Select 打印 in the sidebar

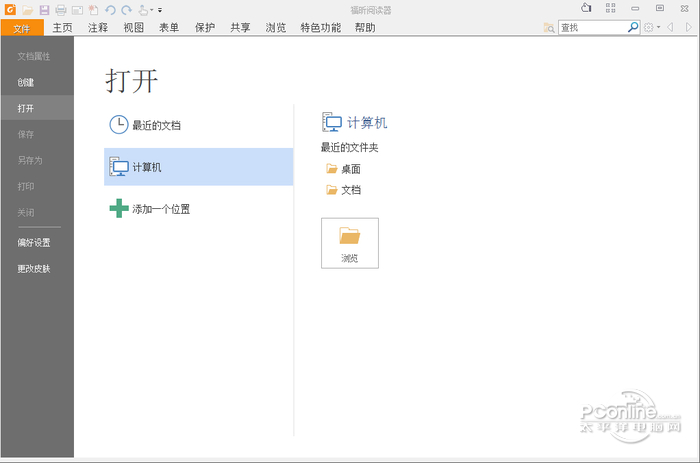pyautogui.click(x=38, y=186)
